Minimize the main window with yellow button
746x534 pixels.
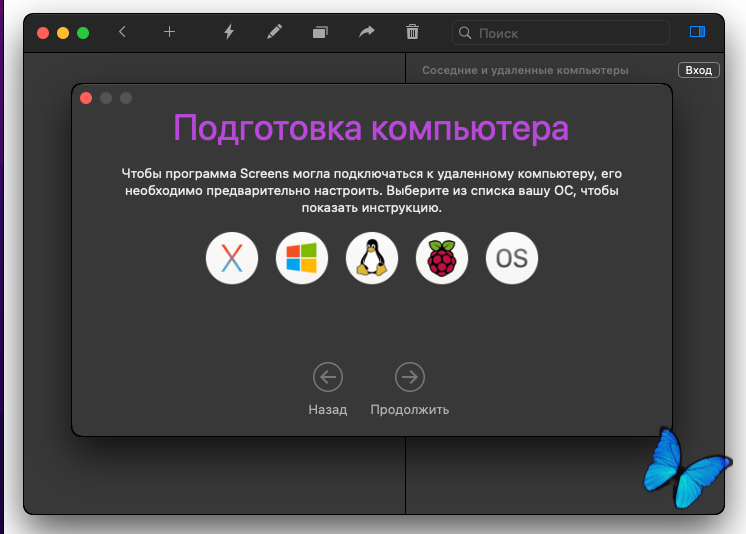63,33
